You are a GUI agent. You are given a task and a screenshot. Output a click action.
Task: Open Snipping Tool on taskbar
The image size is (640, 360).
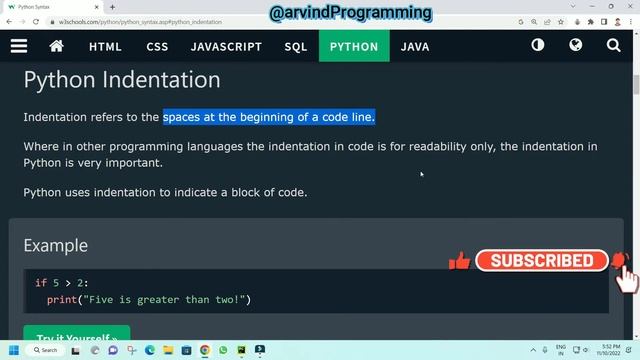[131, 350]
